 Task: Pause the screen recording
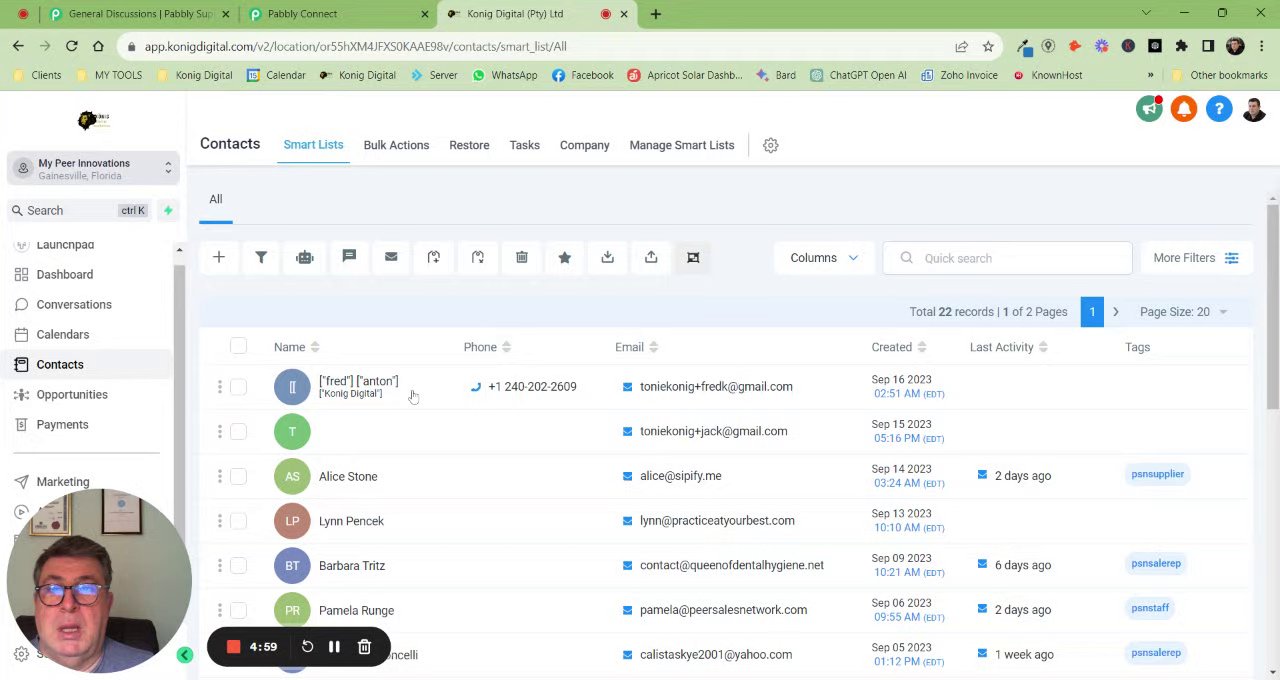[x=334, y=647]
